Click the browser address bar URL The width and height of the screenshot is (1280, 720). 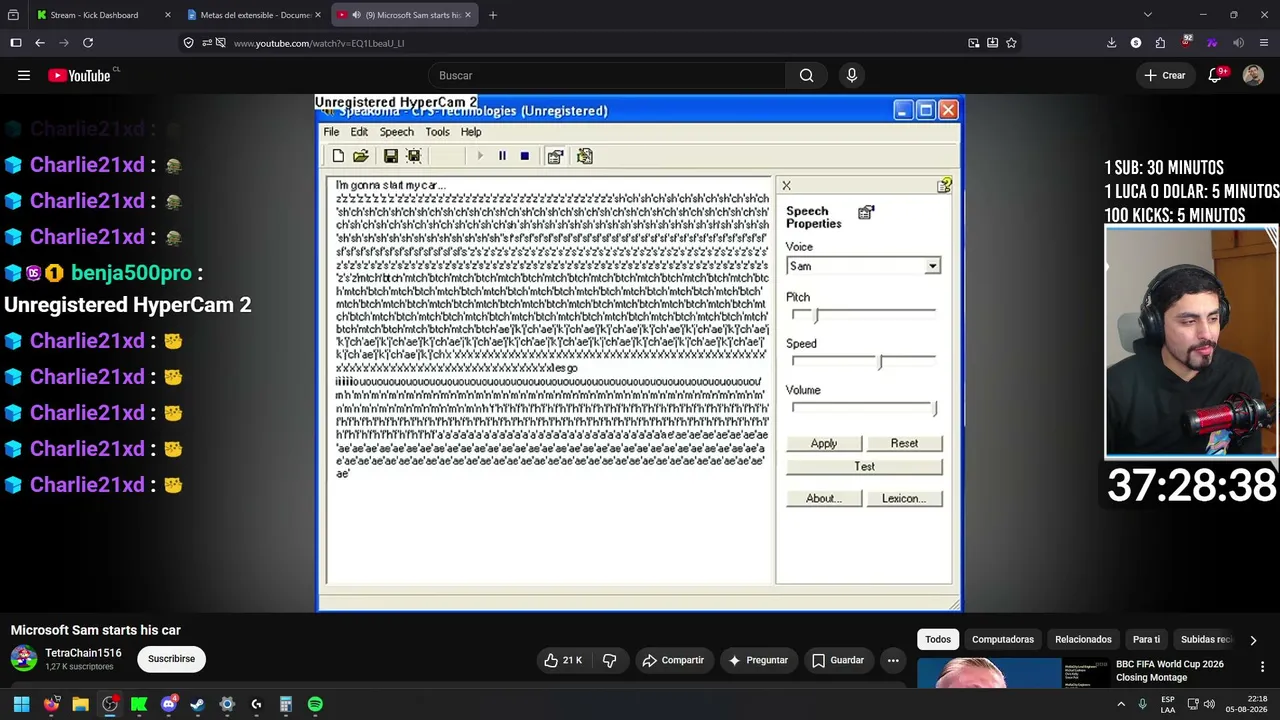(x=319, y=43)
